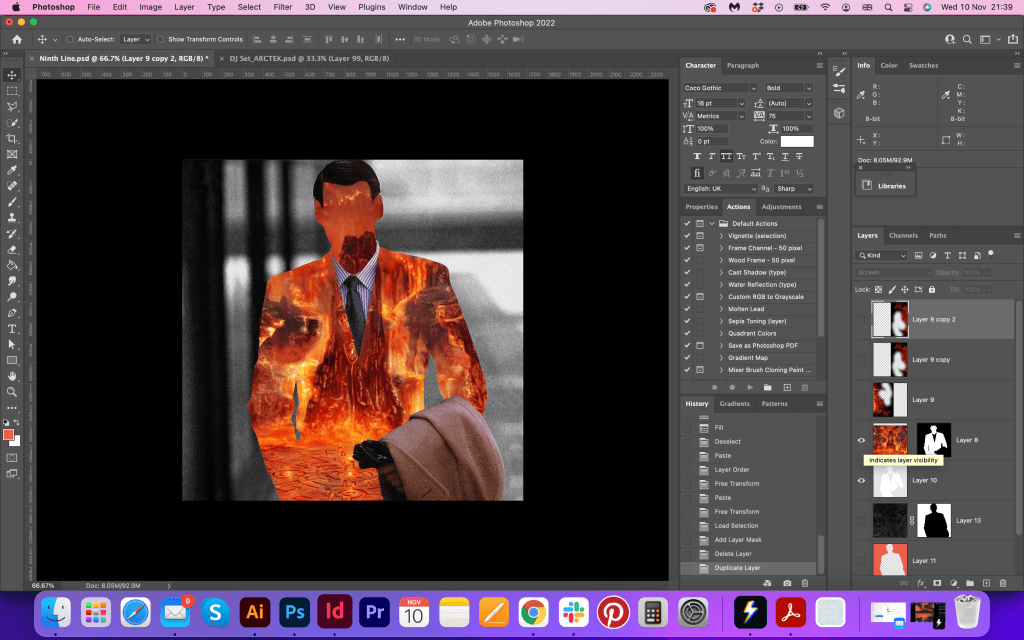1024x640 pixels.
Task: Open the Kind layer filter dropdown
Action: (881, 256)
